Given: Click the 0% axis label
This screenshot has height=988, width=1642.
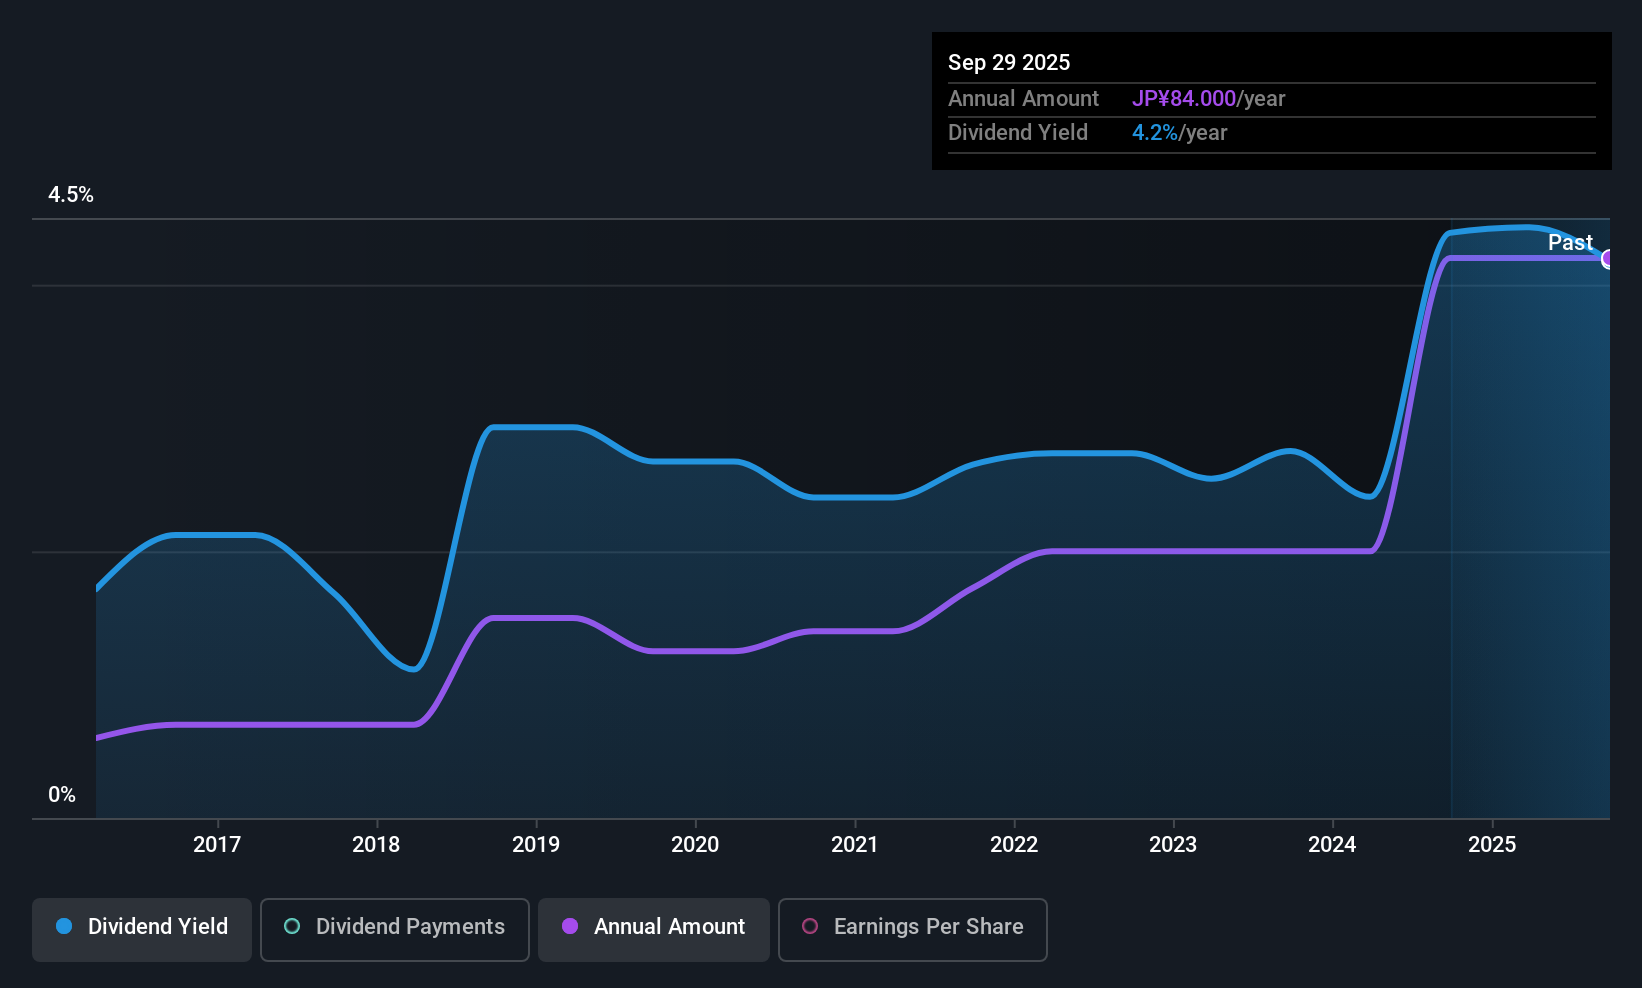Looking at the screenshot, I should click(61, 794).
